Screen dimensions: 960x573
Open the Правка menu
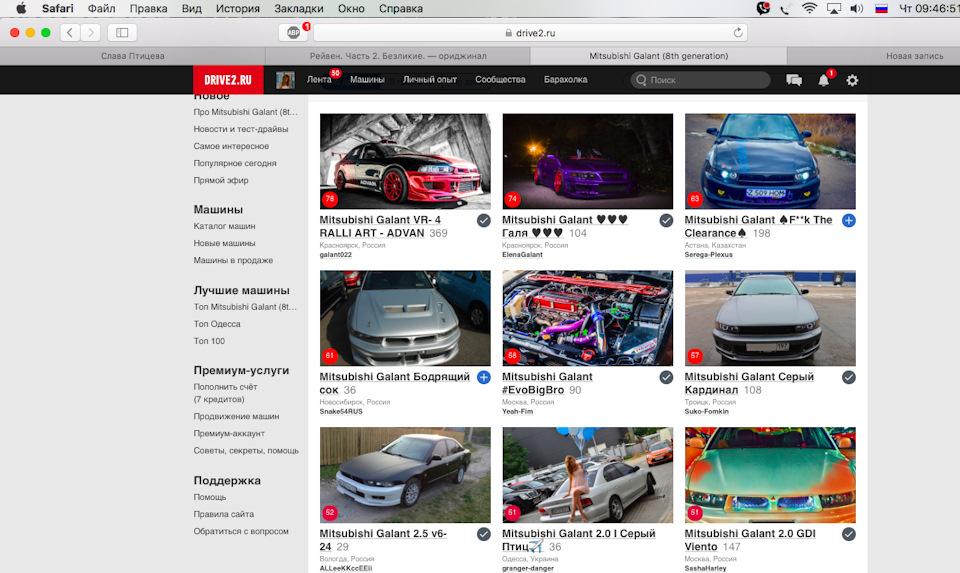click(x=148, y=9)
